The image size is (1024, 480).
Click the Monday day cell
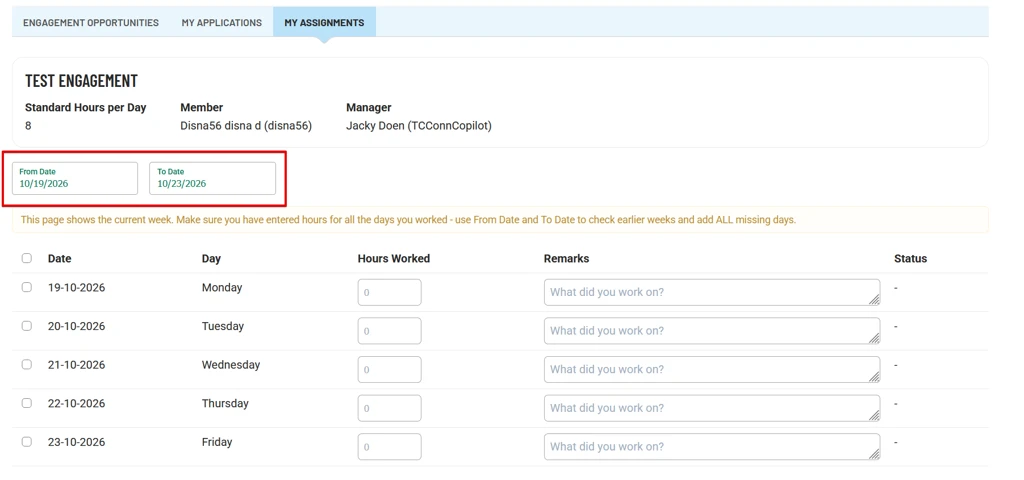point(222,287)
